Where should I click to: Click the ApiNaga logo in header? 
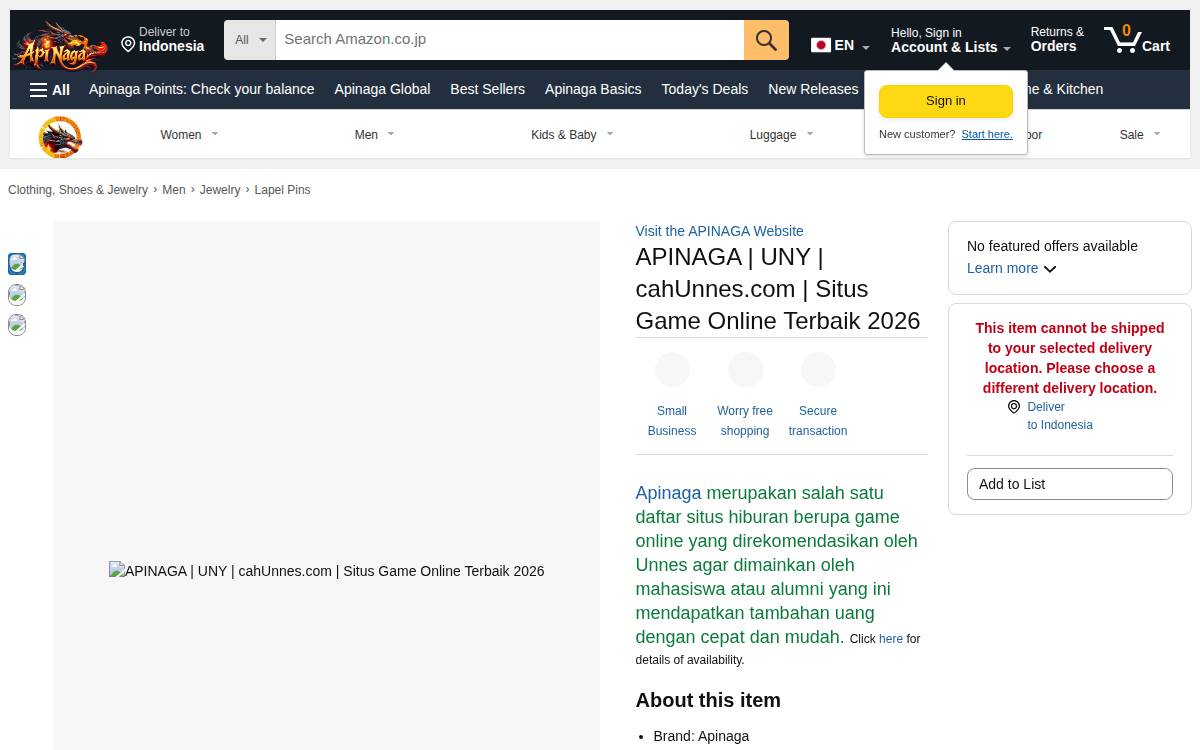coord(60,45)
